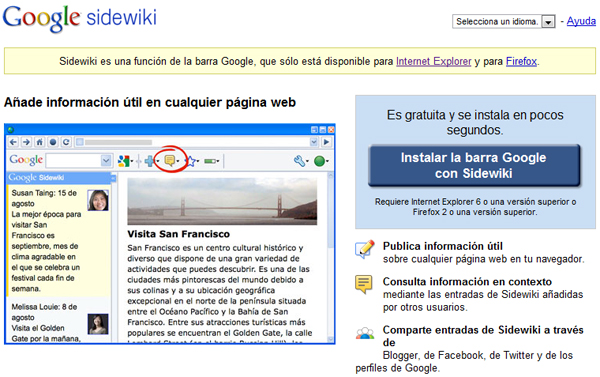
Task: Click the go arrow beside the address bar
Action: 326,142
